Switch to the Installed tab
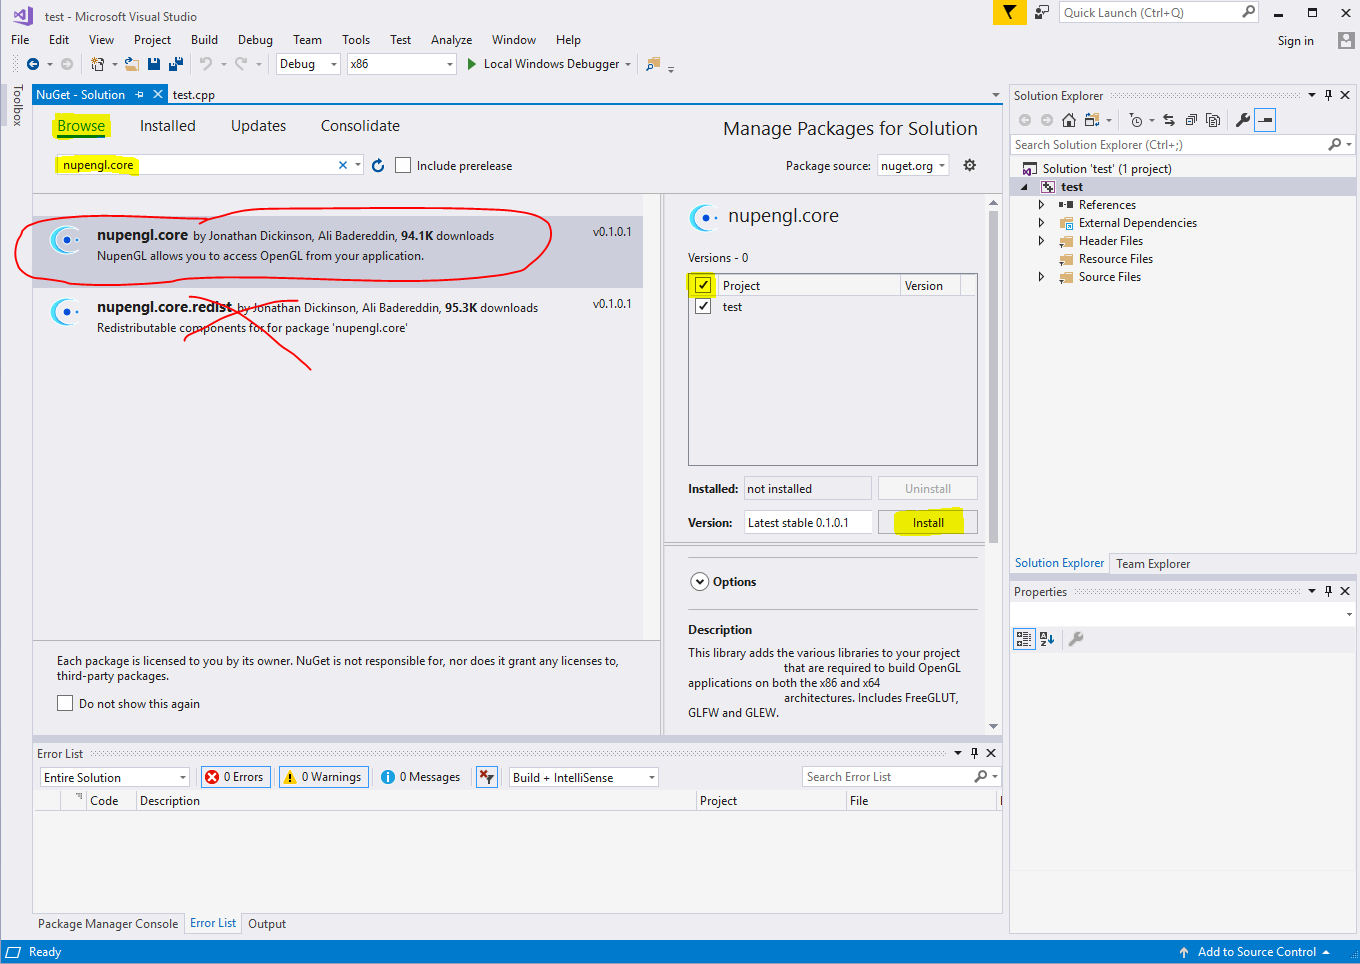Viewport: 1360px width, 964px height. tap(167, 126)
